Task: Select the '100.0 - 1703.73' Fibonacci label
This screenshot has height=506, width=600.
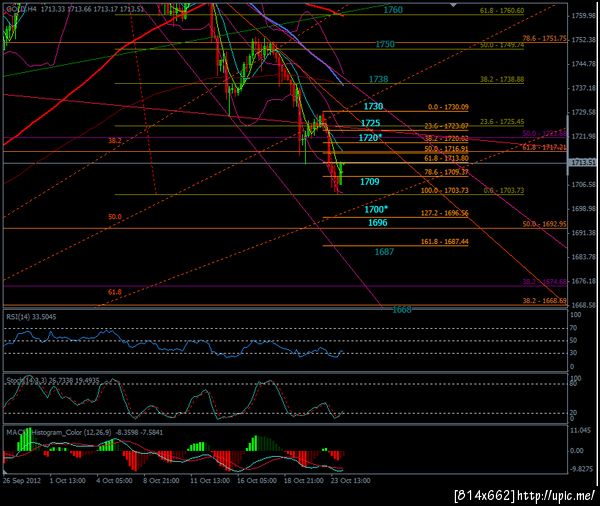Action: tap(445, 190)
